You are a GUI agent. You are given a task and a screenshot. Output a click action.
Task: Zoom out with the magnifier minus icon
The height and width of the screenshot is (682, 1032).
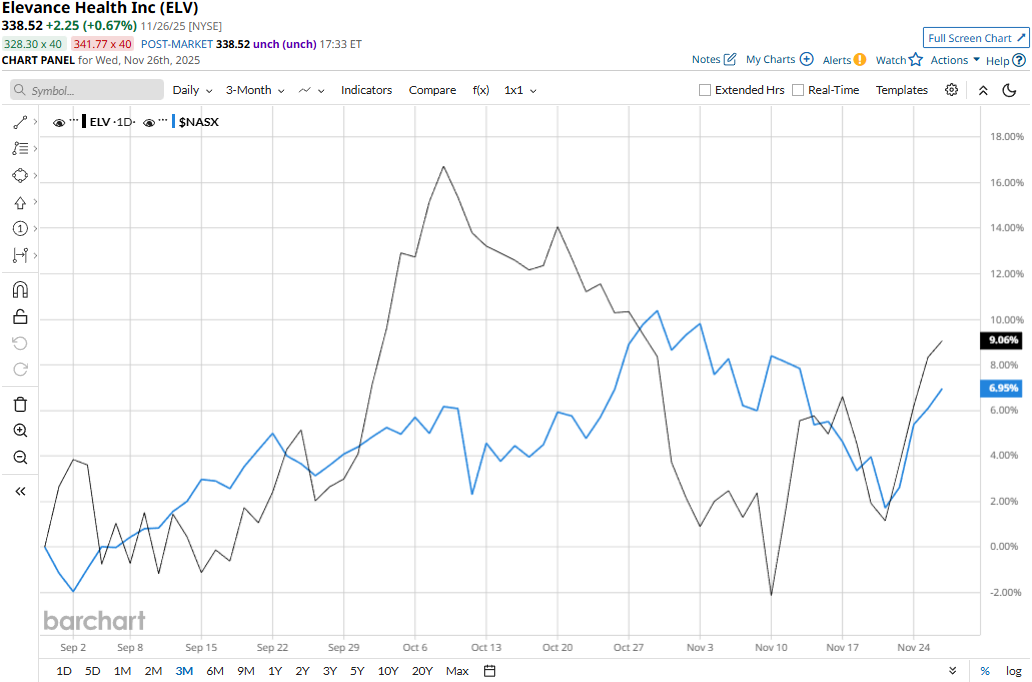tap(20, 457)
